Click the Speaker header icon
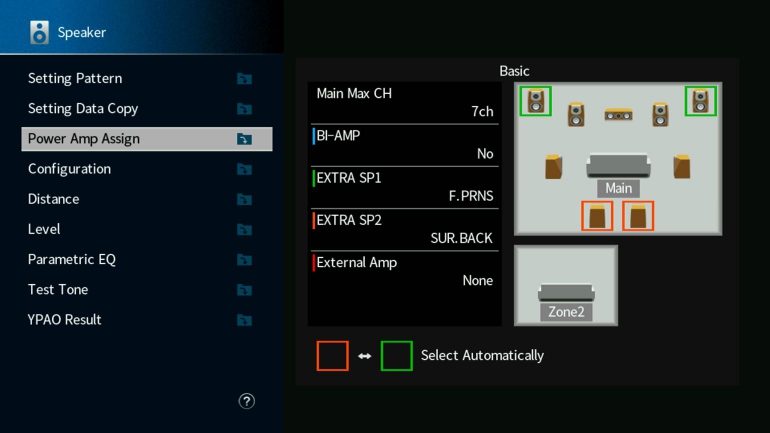The image size is (770, 433). [39, 32]
